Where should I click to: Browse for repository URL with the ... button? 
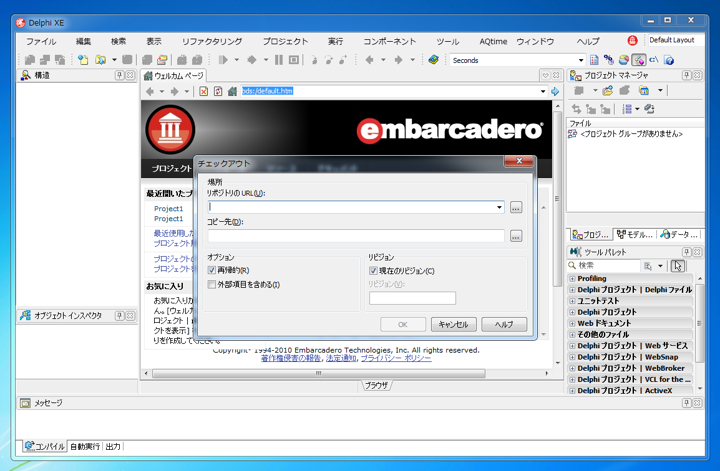click(x=516, y=207)
